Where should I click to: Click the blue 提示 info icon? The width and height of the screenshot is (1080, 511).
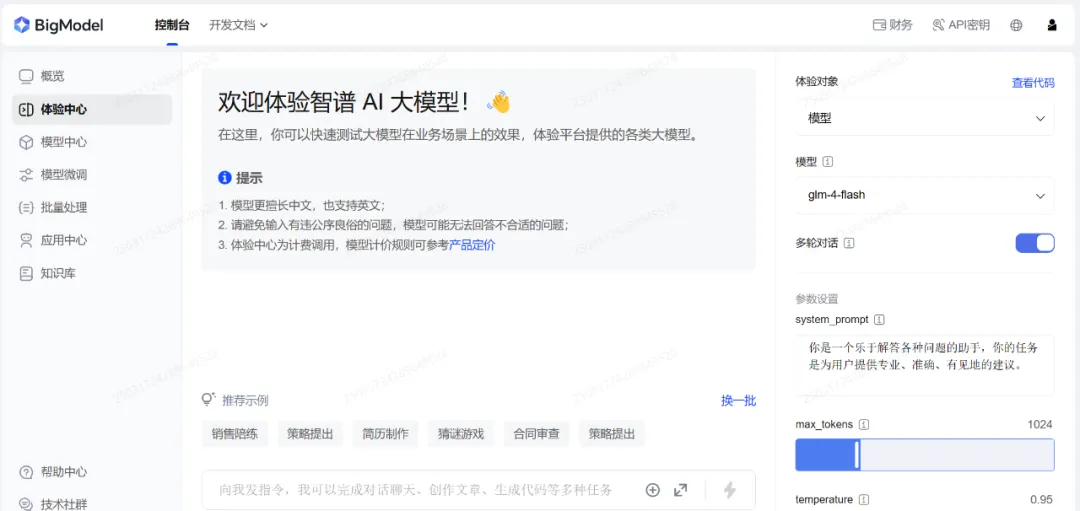224,178
